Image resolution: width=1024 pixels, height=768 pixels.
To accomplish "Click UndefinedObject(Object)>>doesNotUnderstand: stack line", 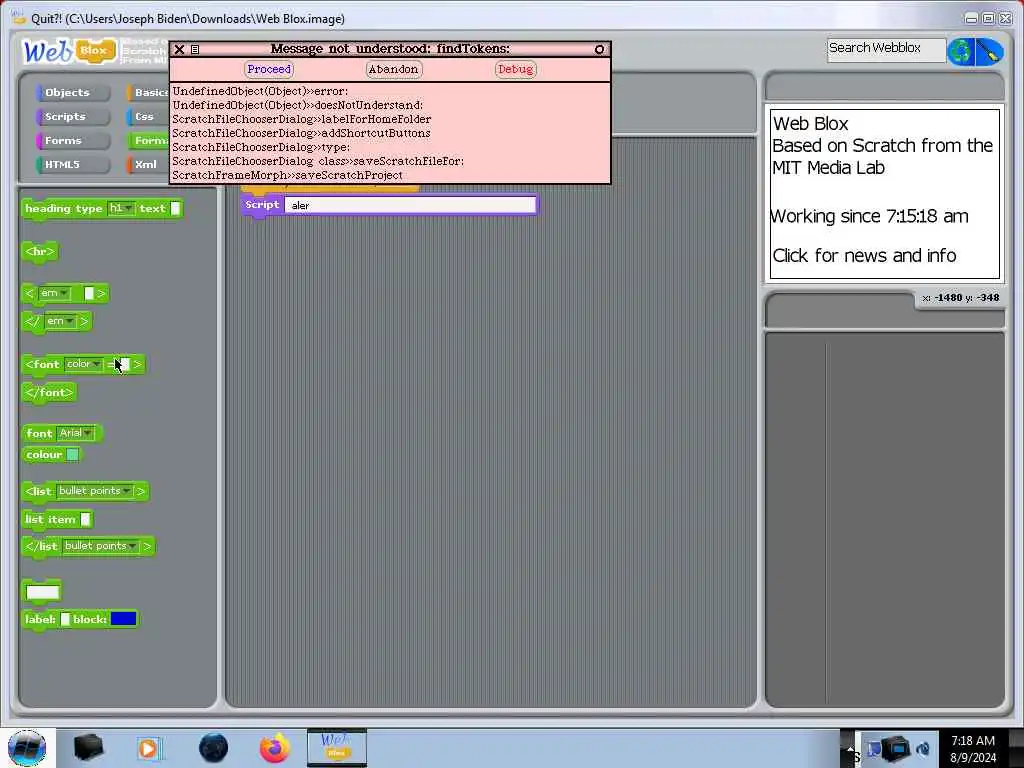I will tap(298, 105).
